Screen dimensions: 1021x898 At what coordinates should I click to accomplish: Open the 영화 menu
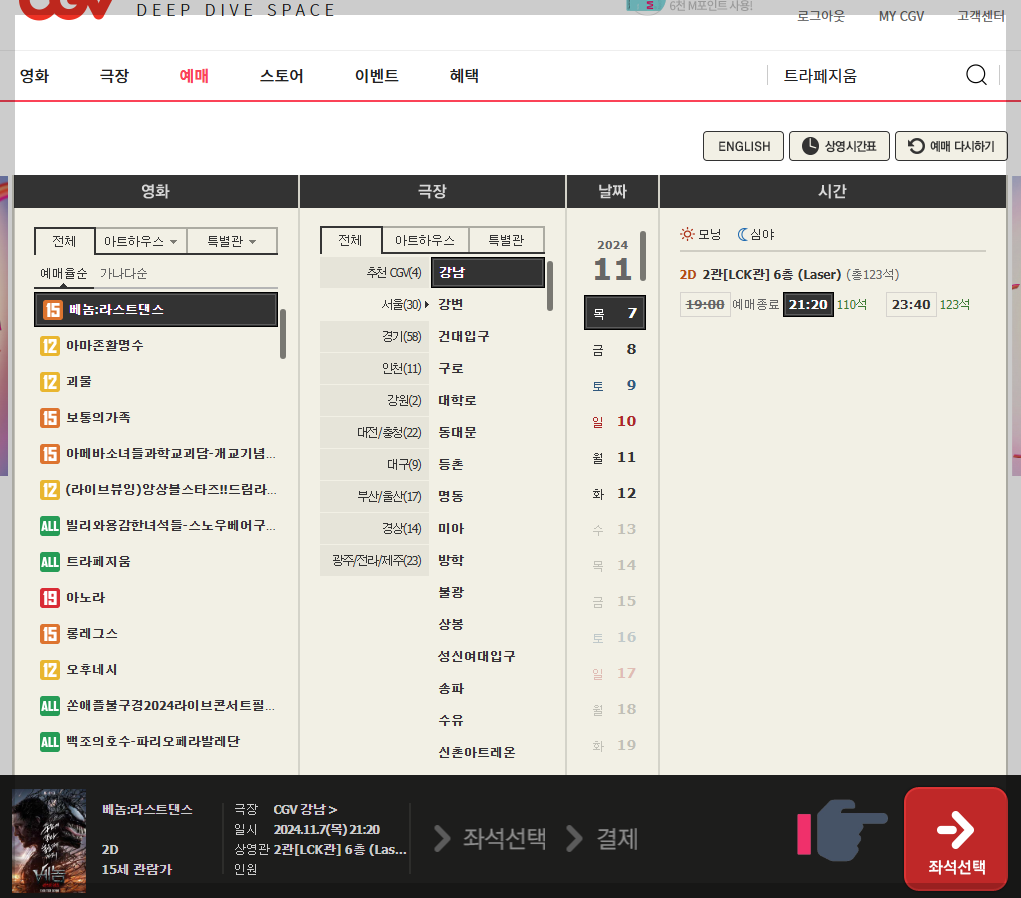coord(35,76)
